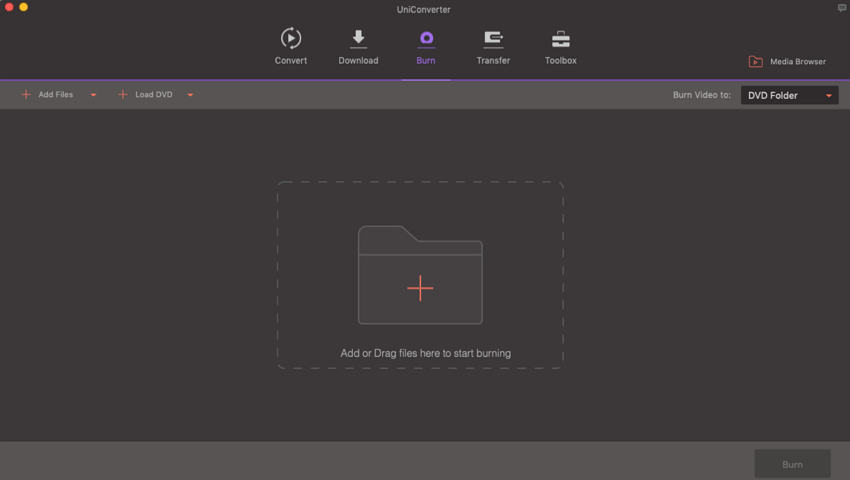Open the Toolbox tab

click(x=561, y=47)
